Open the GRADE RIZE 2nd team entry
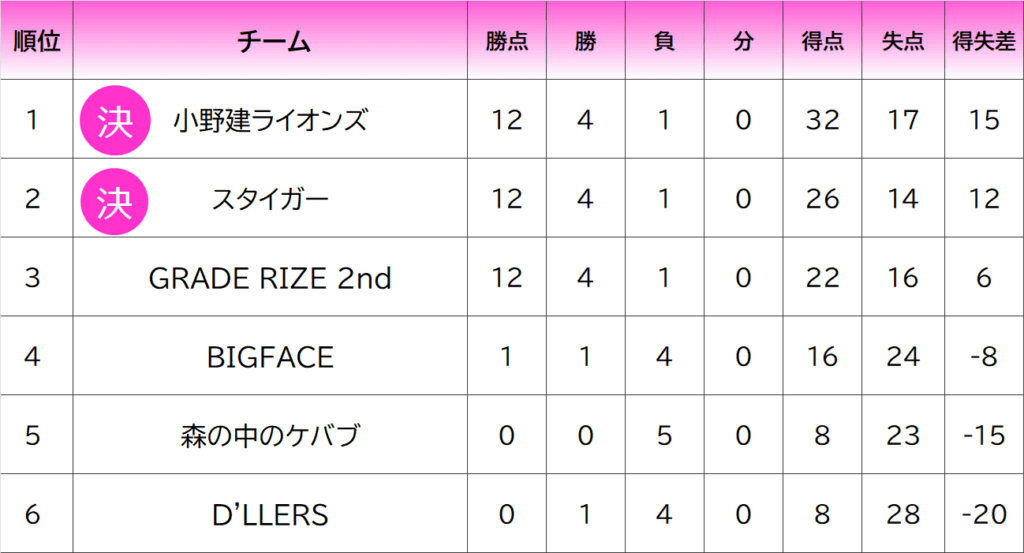This screenshot has height=553, width=1024. point(270,278)
